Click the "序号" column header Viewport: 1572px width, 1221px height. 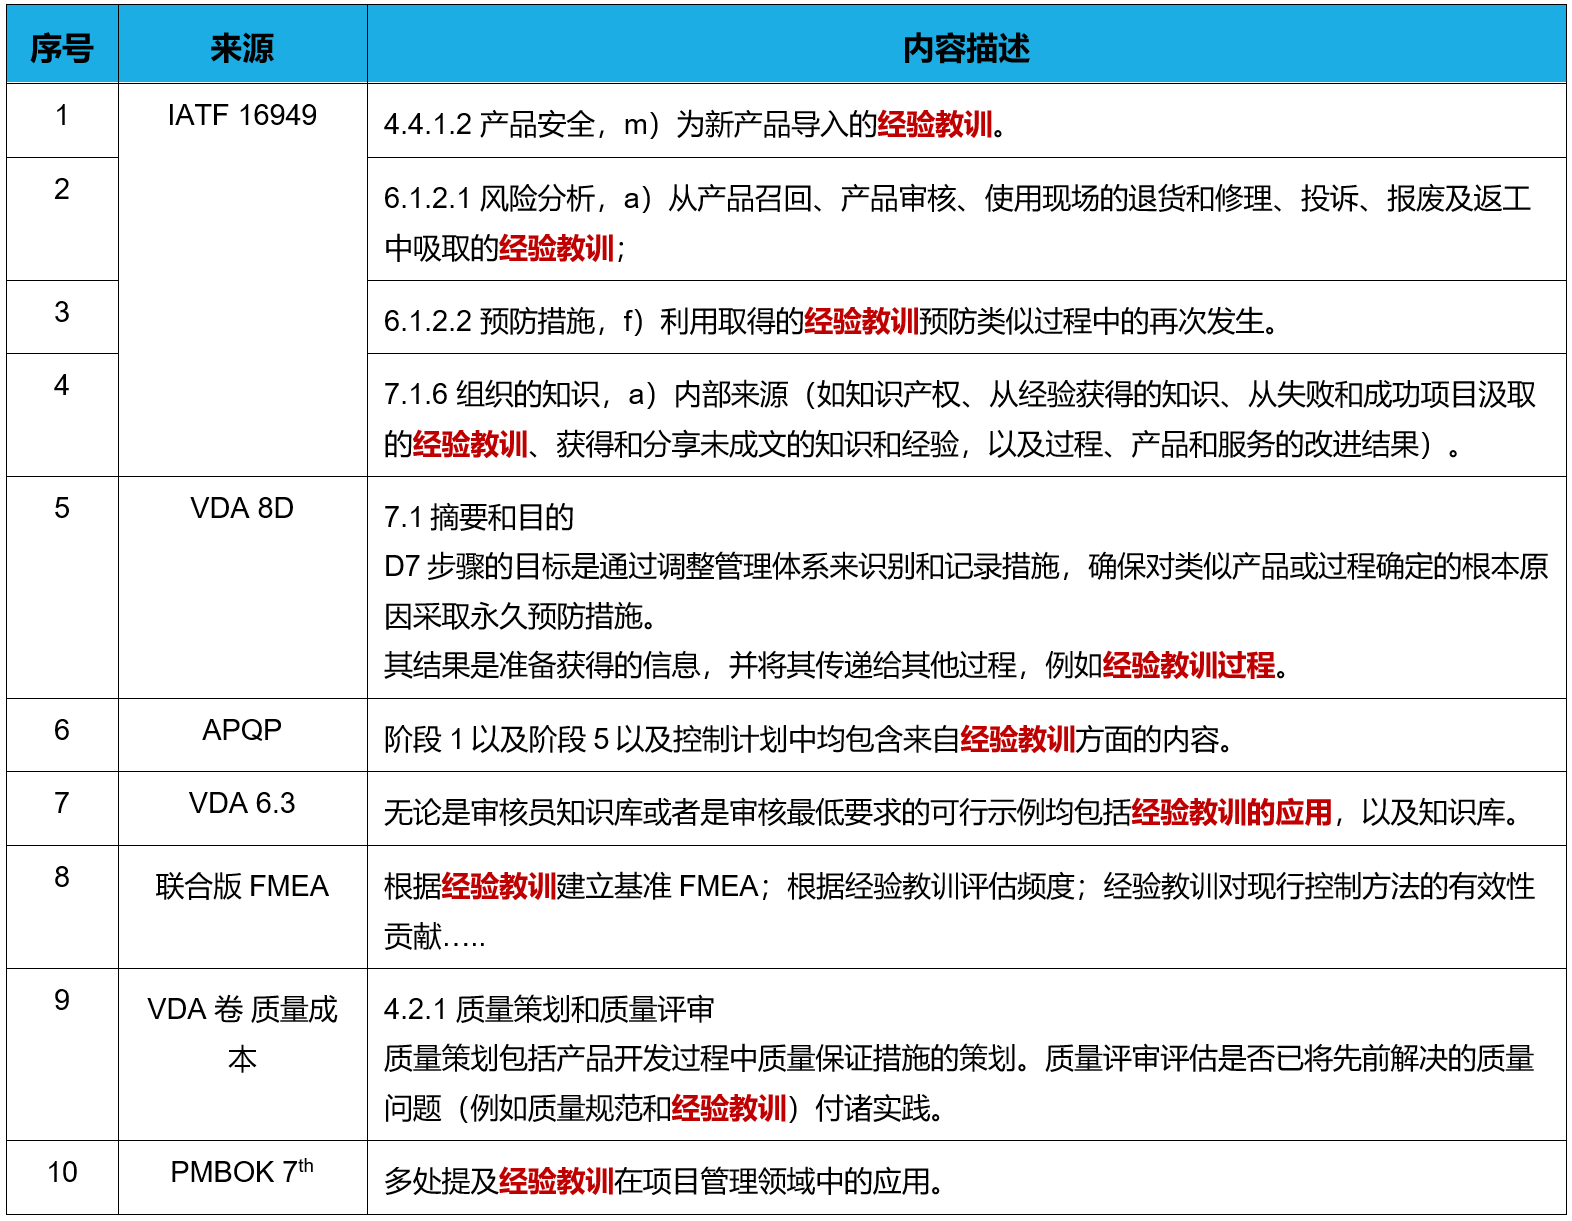pyautogui.click(x=62, y=47)
